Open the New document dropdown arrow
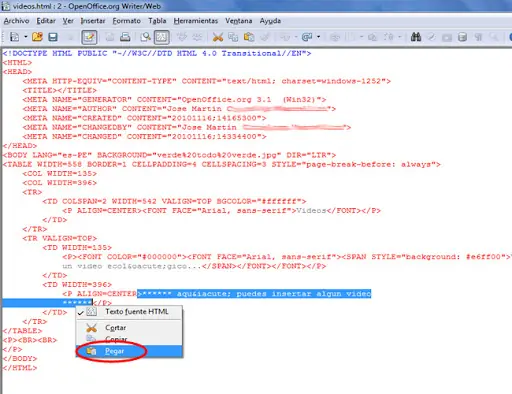This screenshot has width=512, height=394. coord(26,37)
